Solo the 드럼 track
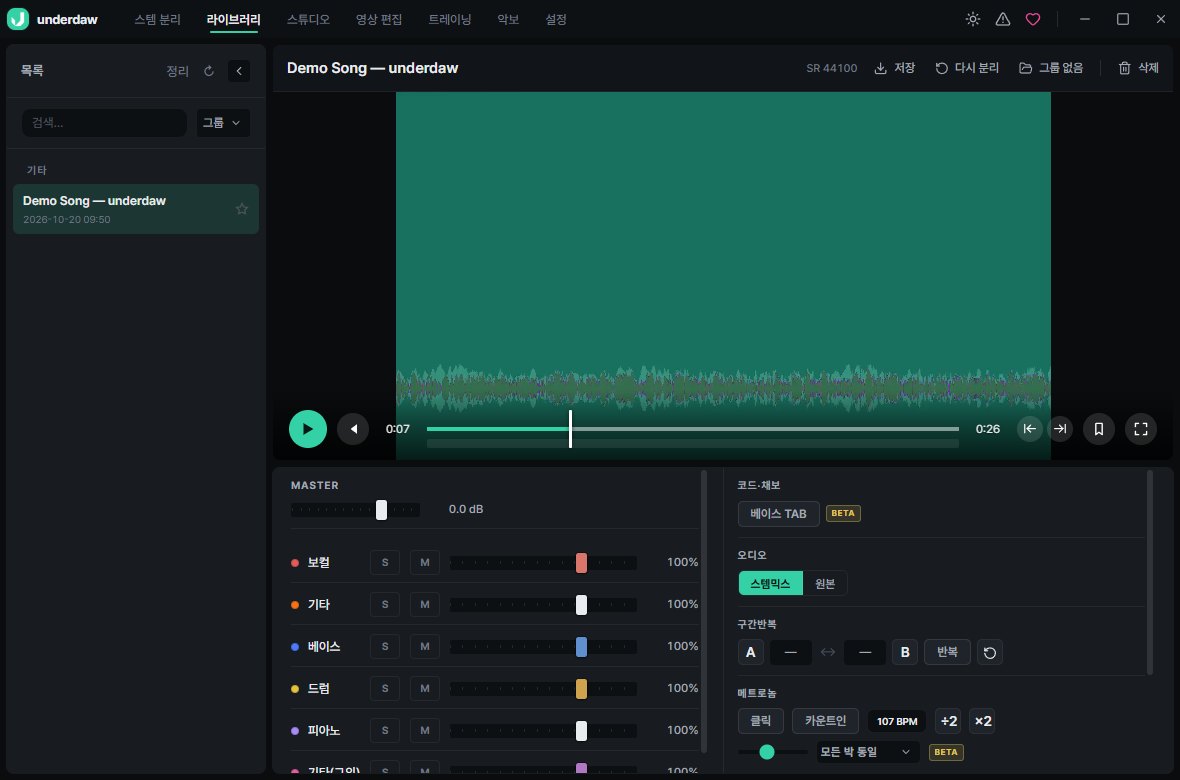The height and width of the screenshot is (780, 1180). [385, 689]
